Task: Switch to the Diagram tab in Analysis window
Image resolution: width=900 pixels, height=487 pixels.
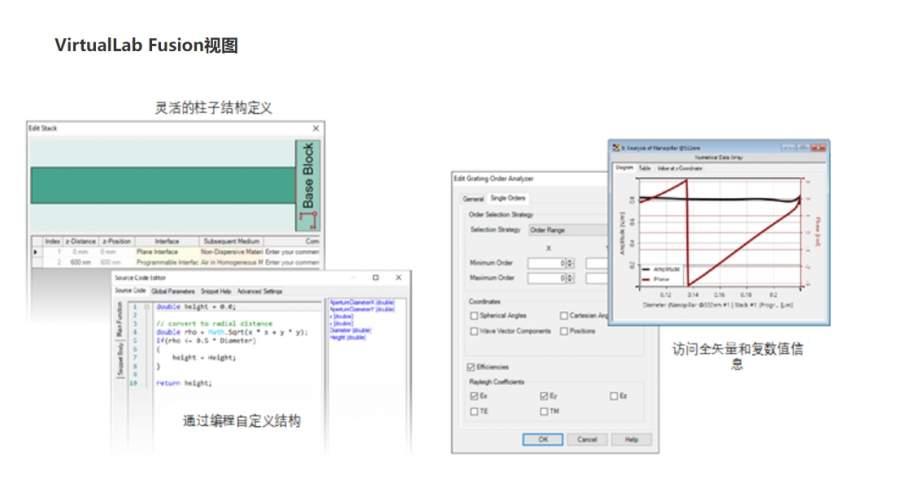Action: click(624, 168)
